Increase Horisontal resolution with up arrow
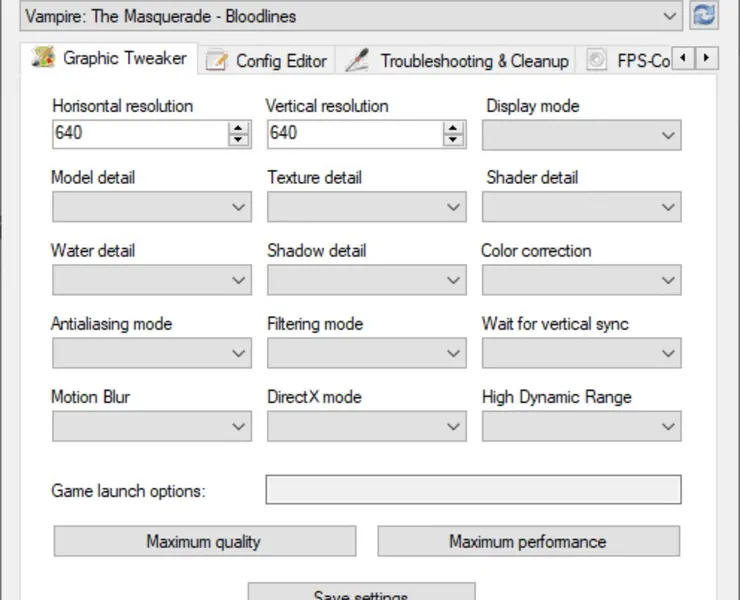740x600 pixels. coord(238,128)
